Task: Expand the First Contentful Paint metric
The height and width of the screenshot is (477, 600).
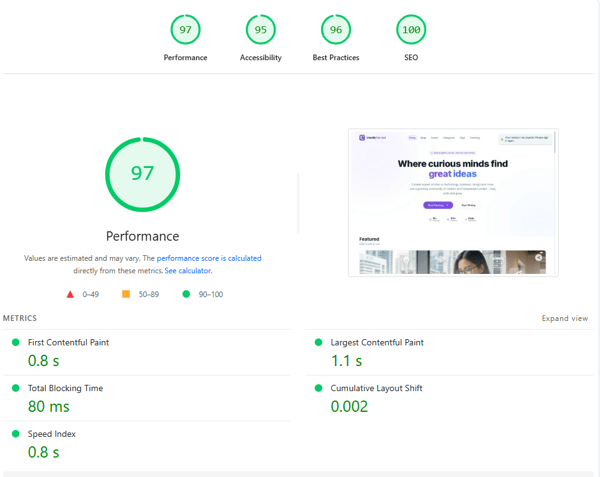Action: pos(147,352)
